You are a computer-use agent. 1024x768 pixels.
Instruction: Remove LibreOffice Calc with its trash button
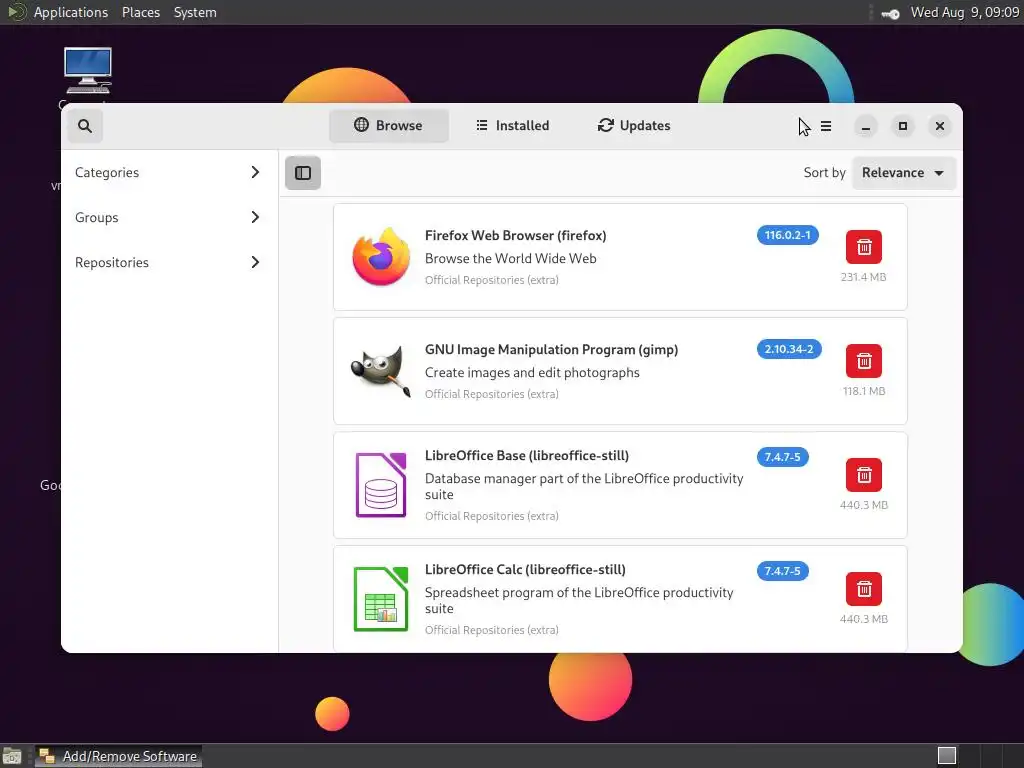point(864,589)
